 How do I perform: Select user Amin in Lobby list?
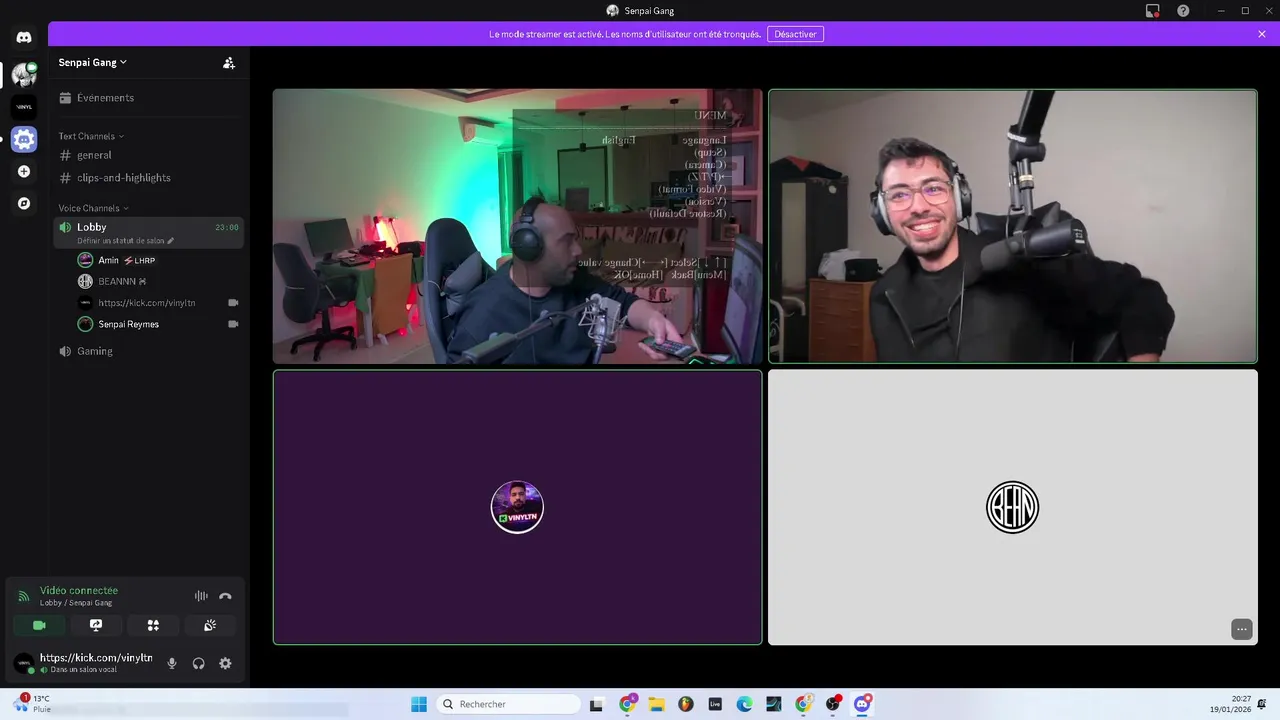[158, 260]
